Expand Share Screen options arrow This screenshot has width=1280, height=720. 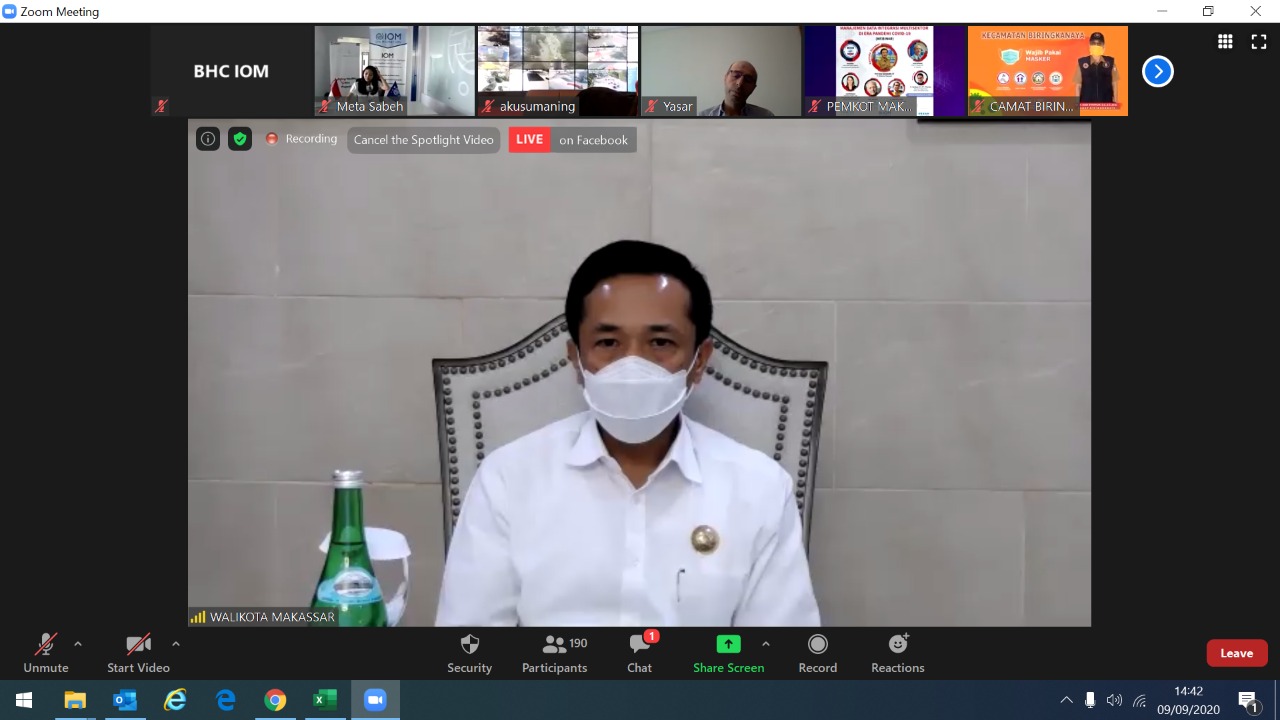766,644
